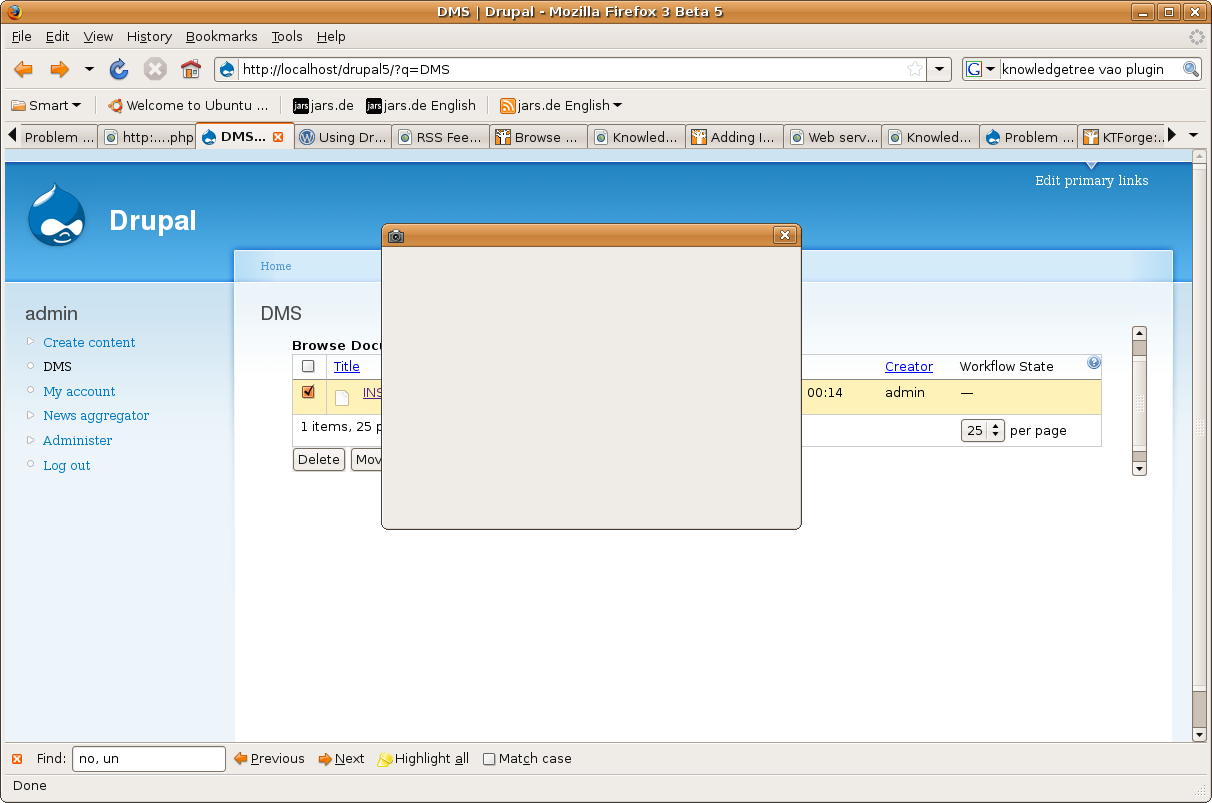Viewport: 1212px width, 803px height.
Task: Open the list all tabs dropdown
Action: point(1193,136)
